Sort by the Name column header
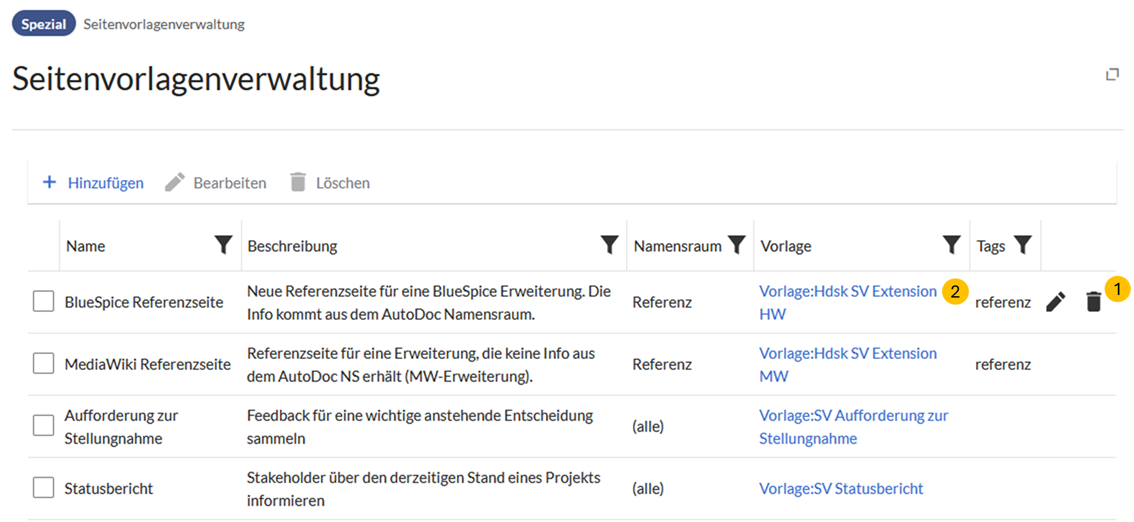This screenshot has width=1134, height=522. click(x=86, y=246)
